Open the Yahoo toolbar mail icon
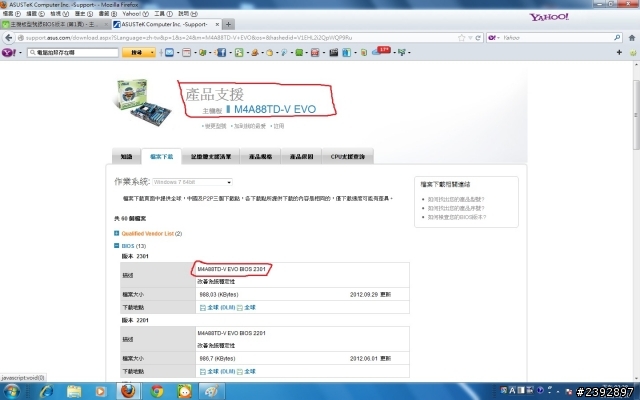Screen dimensions: 640x400 (169, 52)
